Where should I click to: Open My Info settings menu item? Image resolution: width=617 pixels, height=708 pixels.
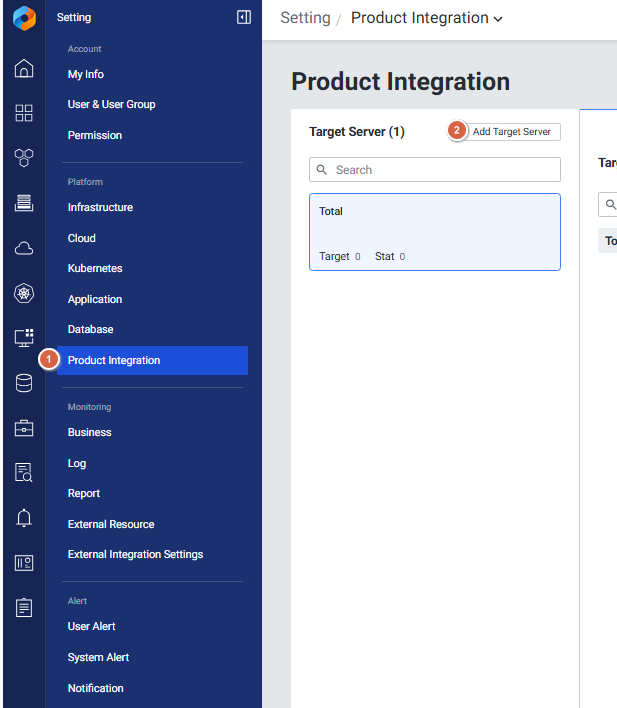pos(86,74)
